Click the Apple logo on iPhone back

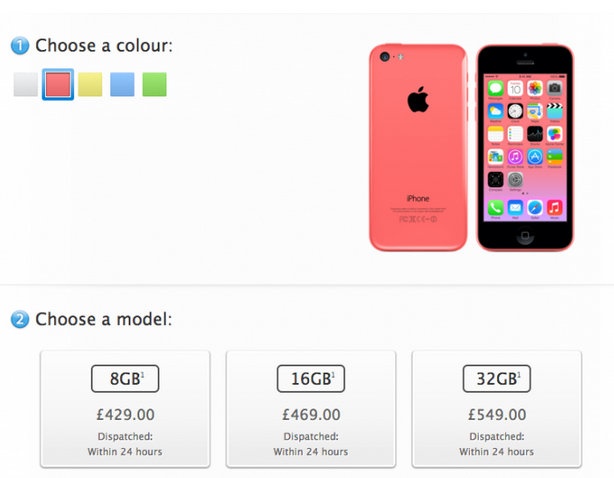click(x=418, y=99)
